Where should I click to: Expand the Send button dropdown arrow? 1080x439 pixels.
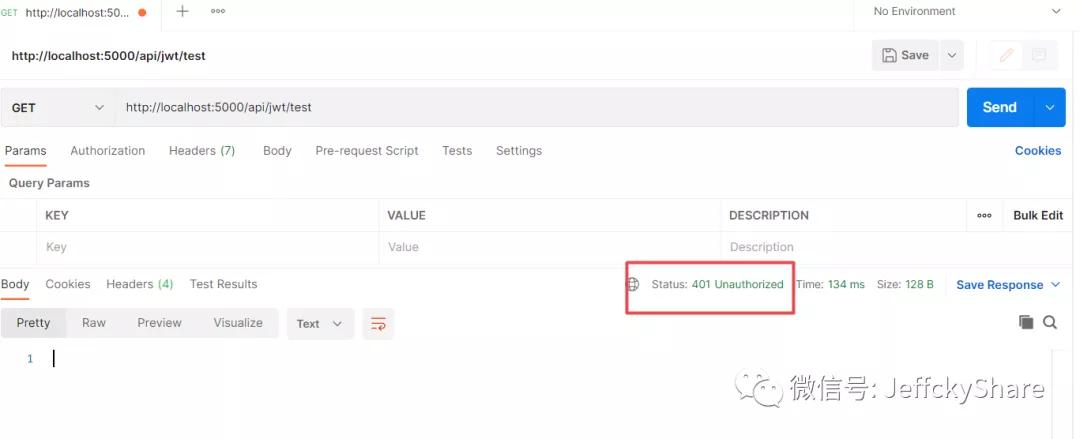[x=1050, y=108]
